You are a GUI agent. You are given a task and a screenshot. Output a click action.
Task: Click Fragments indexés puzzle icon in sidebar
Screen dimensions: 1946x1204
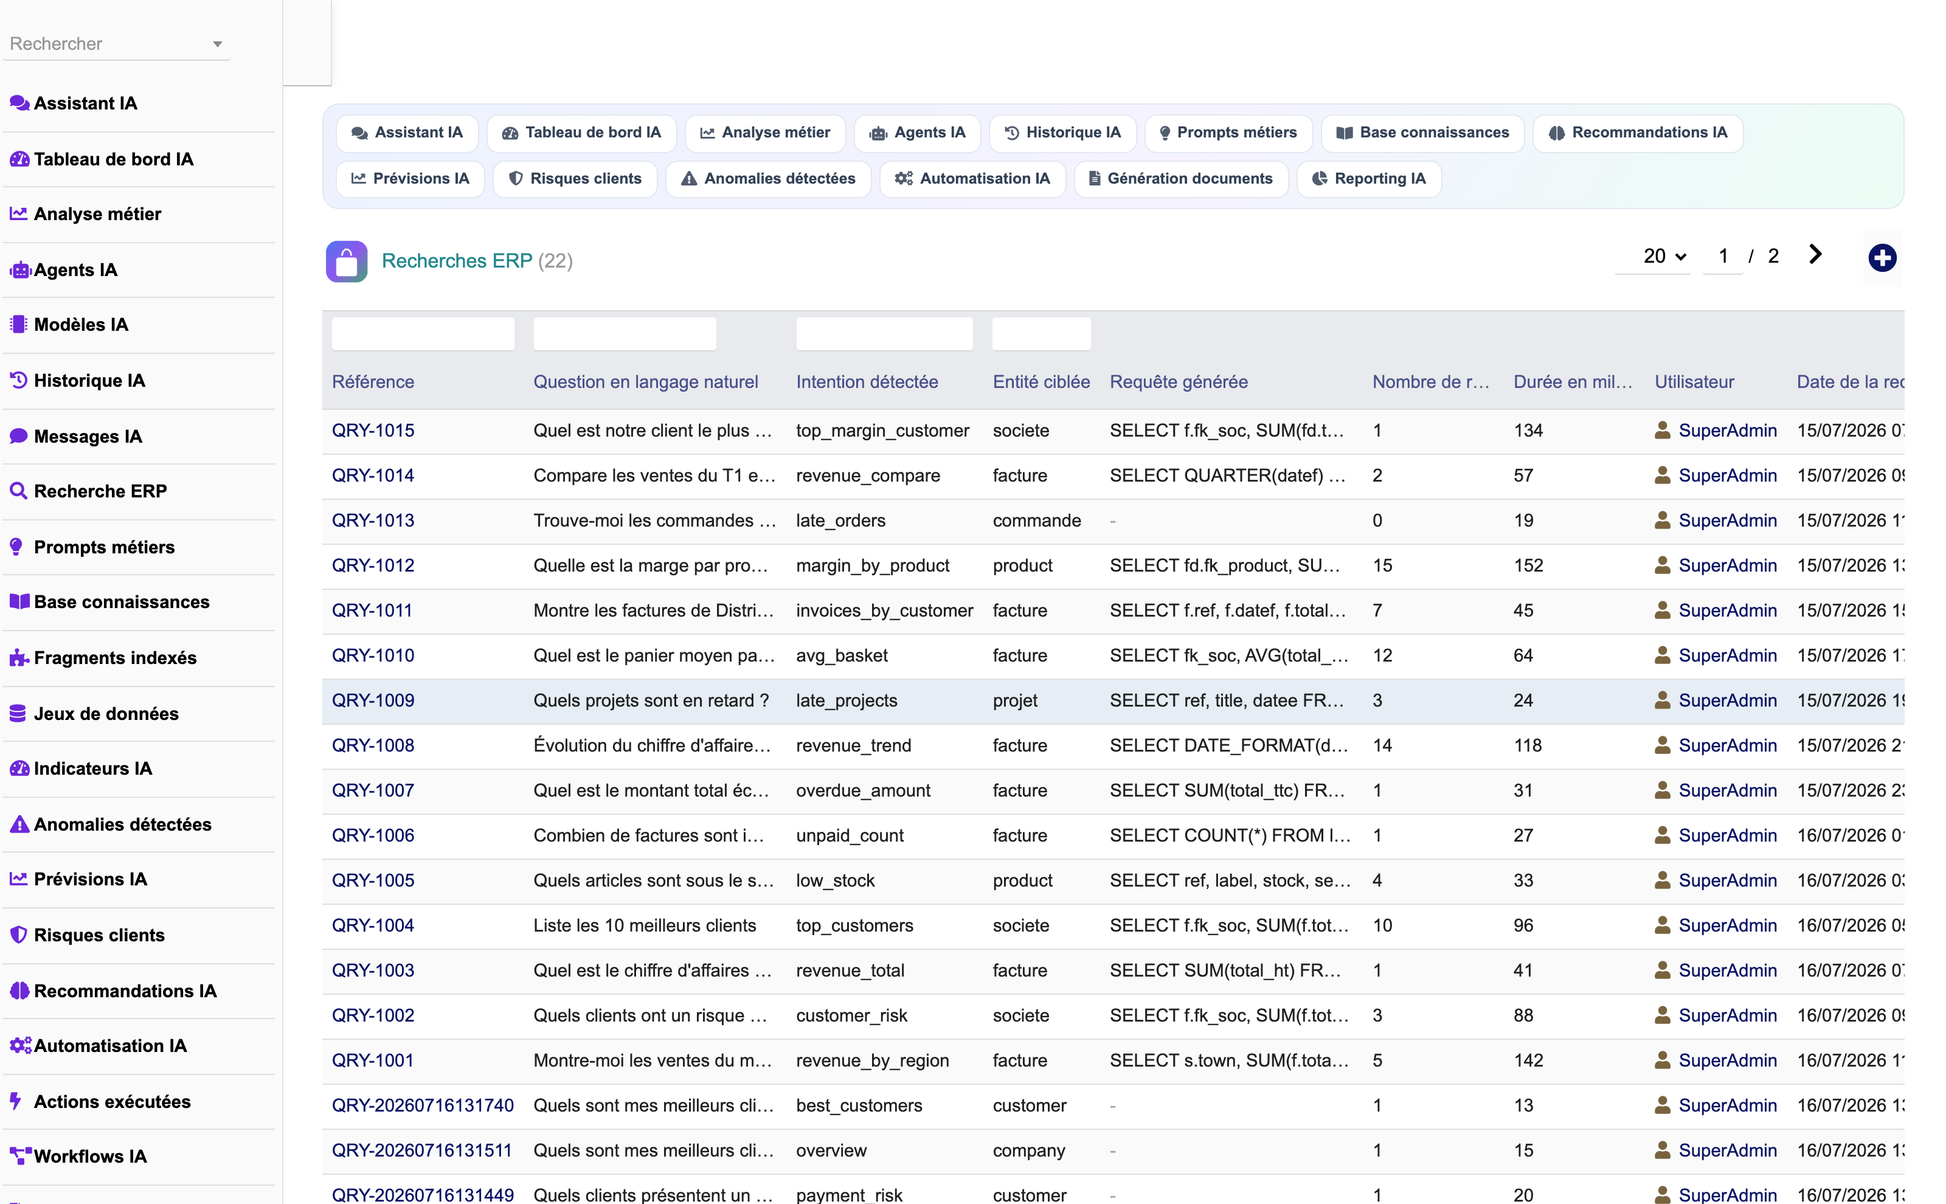pyautogui.click(x=19, y=658)
